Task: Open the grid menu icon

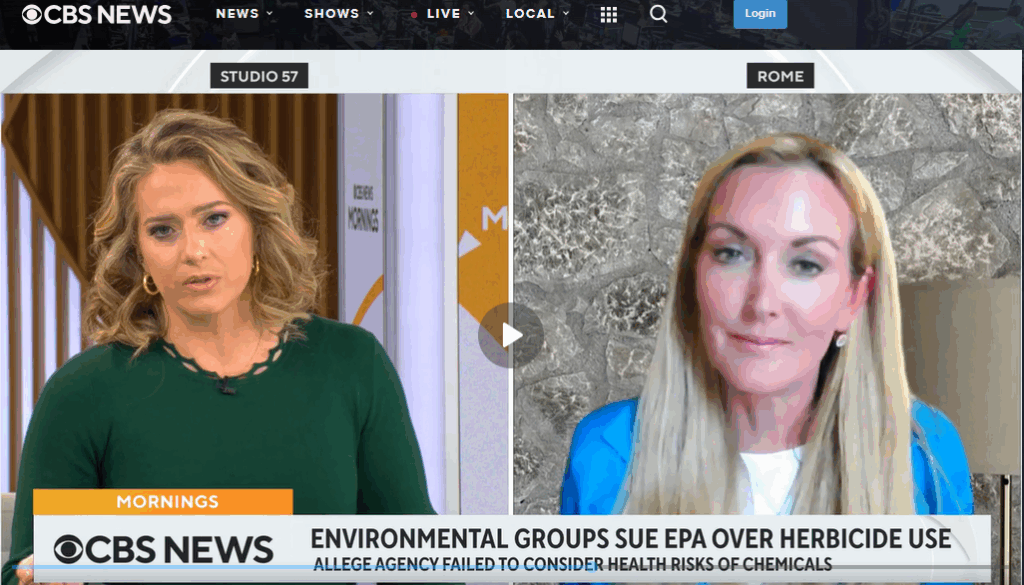Action: click(x=608, y=14)
